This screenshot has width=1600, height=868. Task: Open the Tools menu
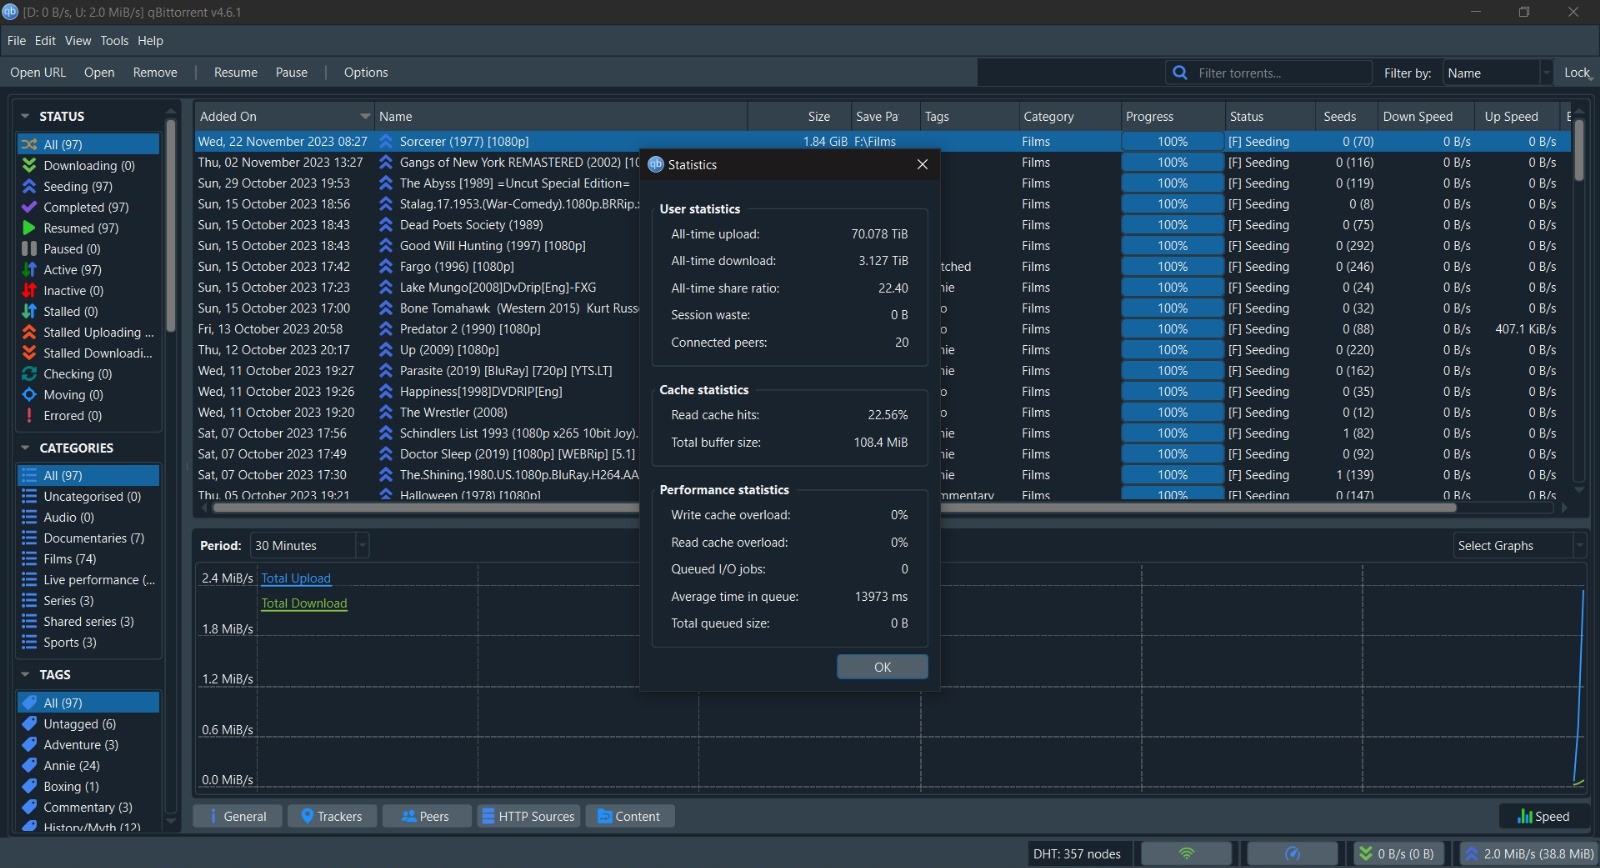[x=114, y=41]
